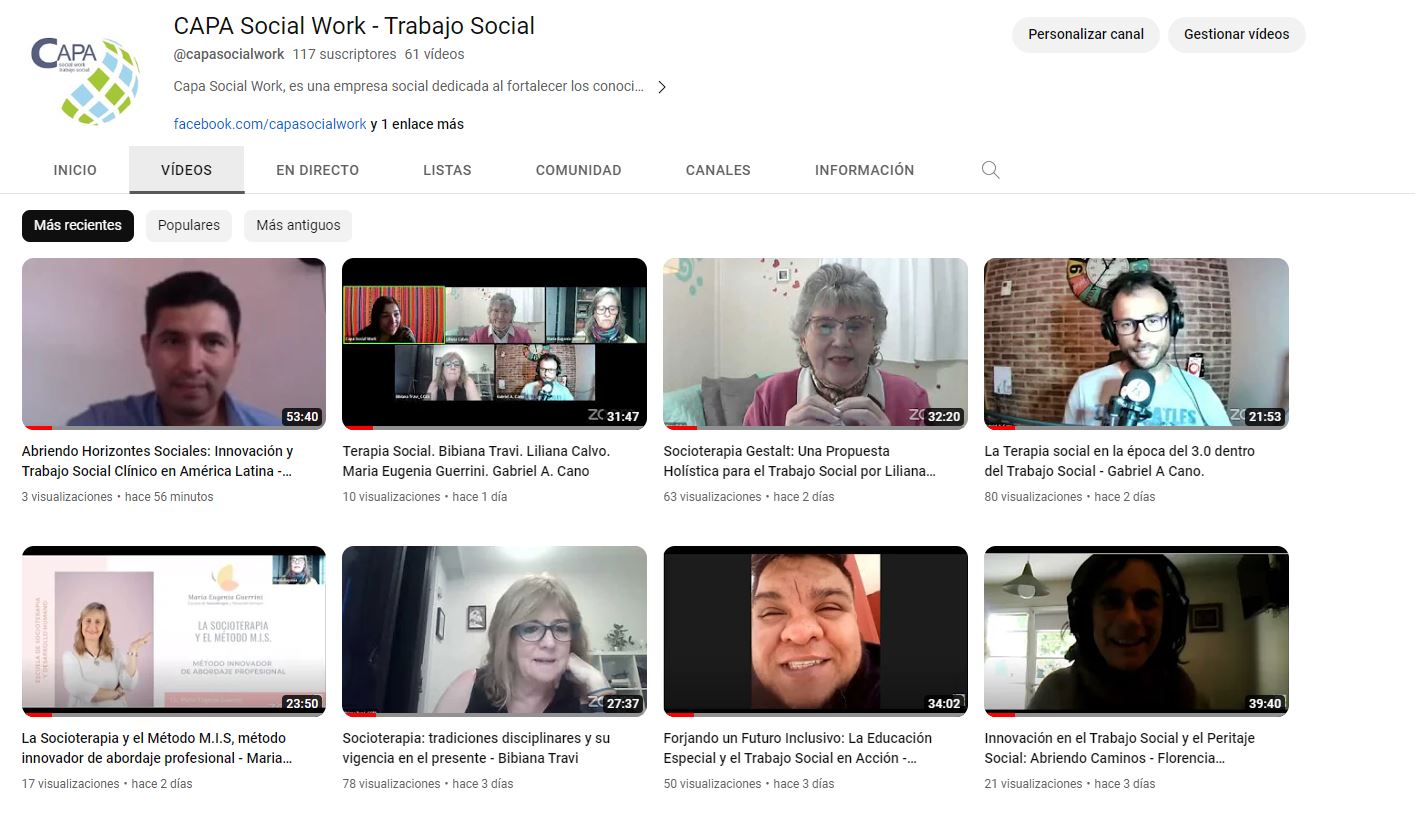The height and width of the screenshot is (818, 1415).
Task: Click the title 'Terapia Social. Bibiana Travi. Liliana Calvo.'
Action: pos(476,451)
